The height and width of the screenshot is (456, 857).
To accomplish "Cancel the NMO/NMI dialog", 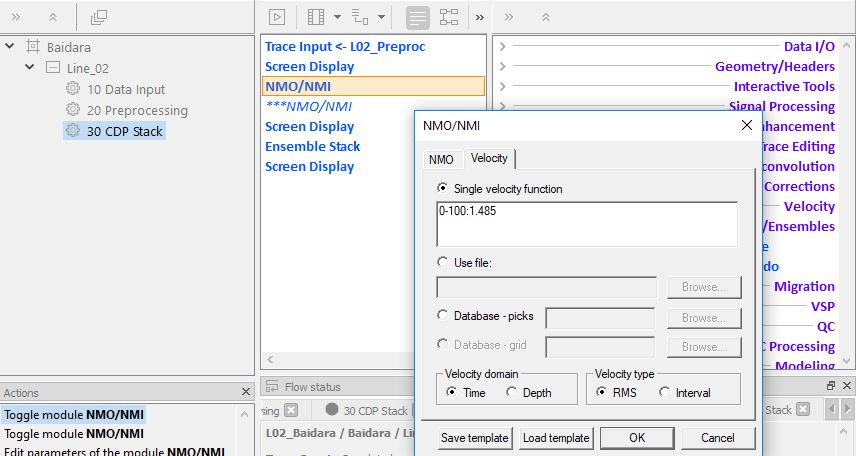I will pos(718,438).
